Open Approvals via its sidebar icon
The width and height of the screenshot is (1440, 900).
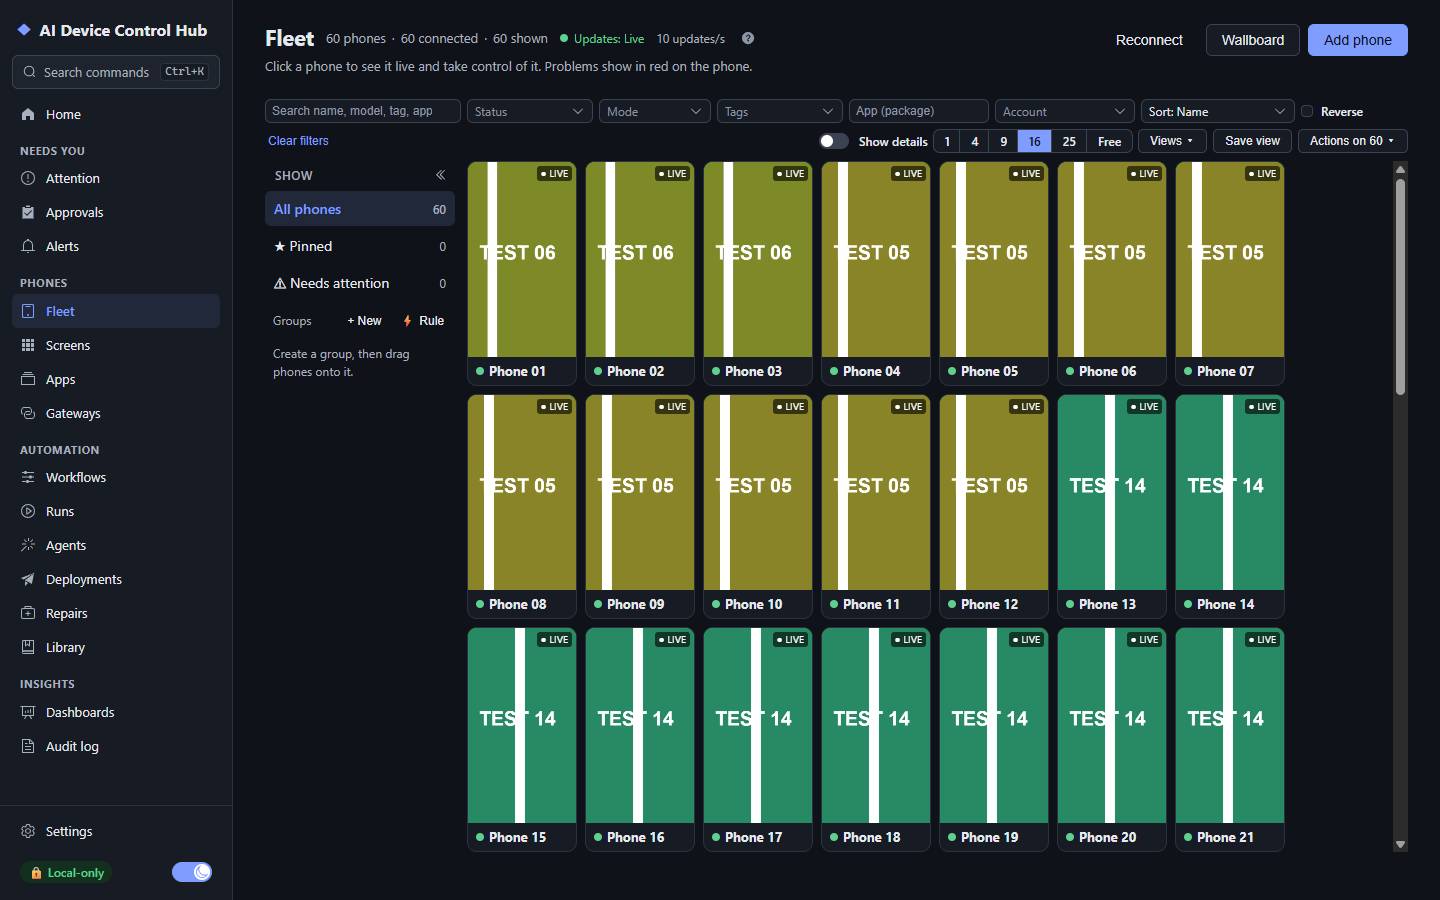28,212
